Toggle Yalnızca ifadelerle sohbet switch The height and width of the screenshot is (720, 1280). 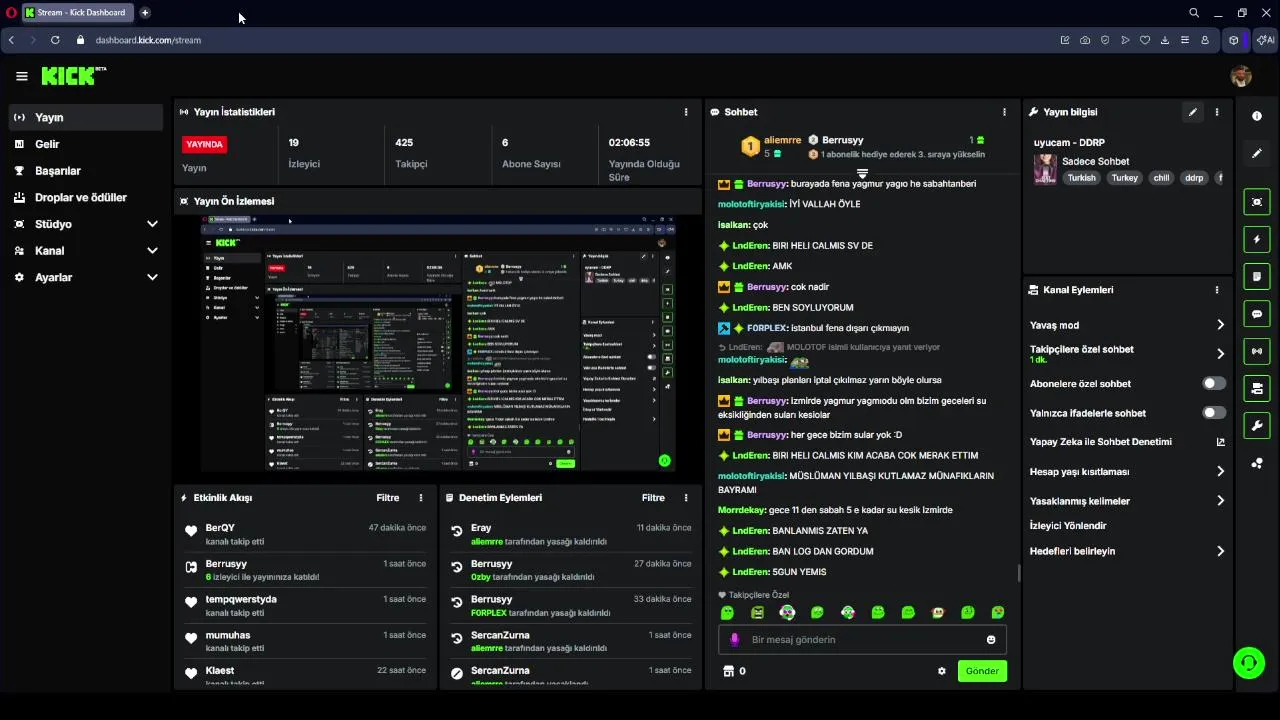coord(1214,413)
